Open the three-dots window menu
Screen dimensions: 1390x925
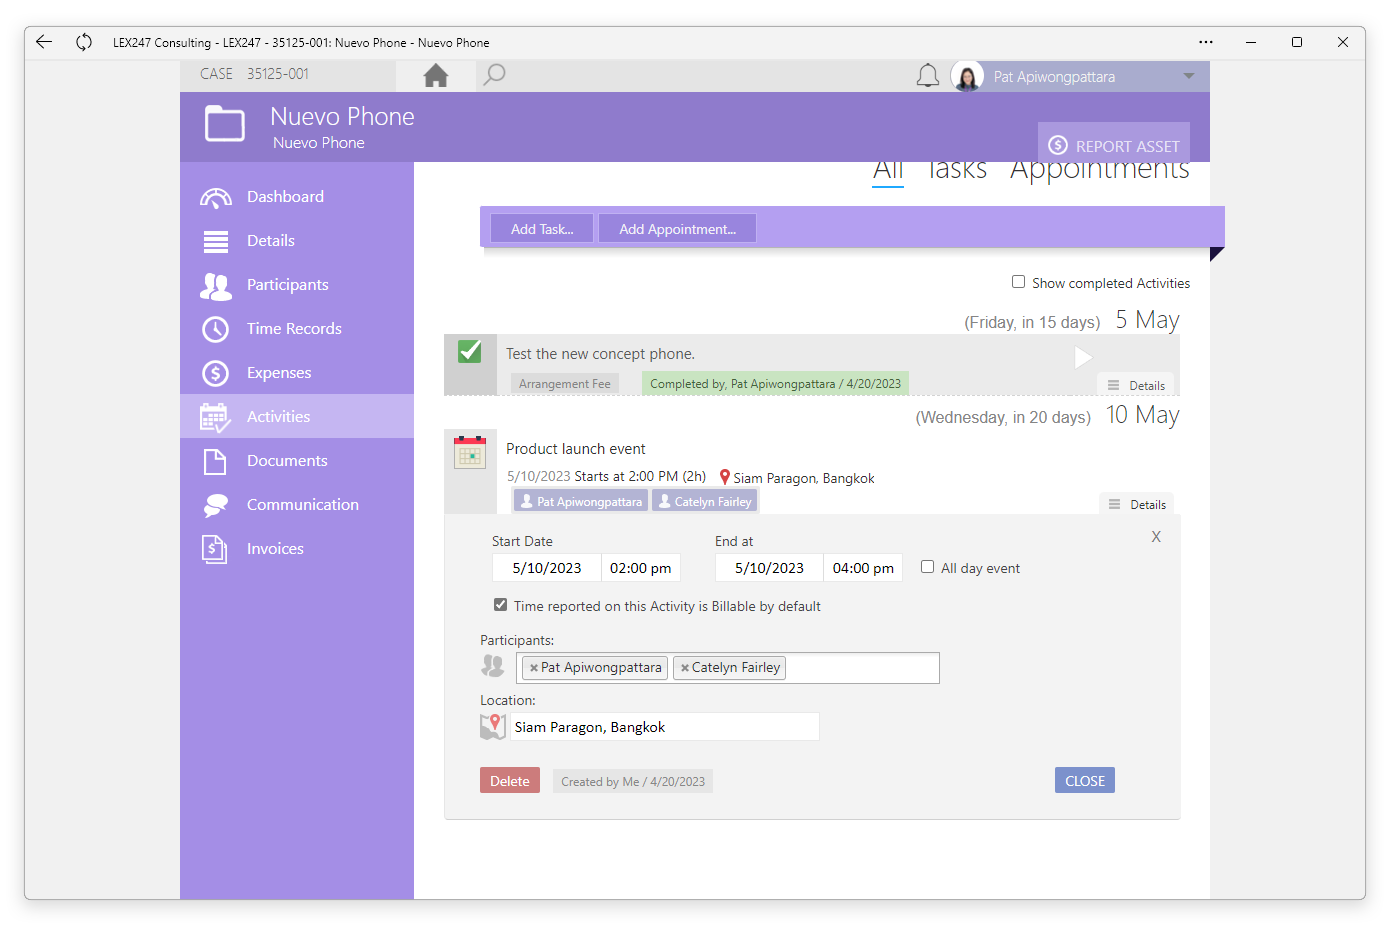tap(1206, 42)
